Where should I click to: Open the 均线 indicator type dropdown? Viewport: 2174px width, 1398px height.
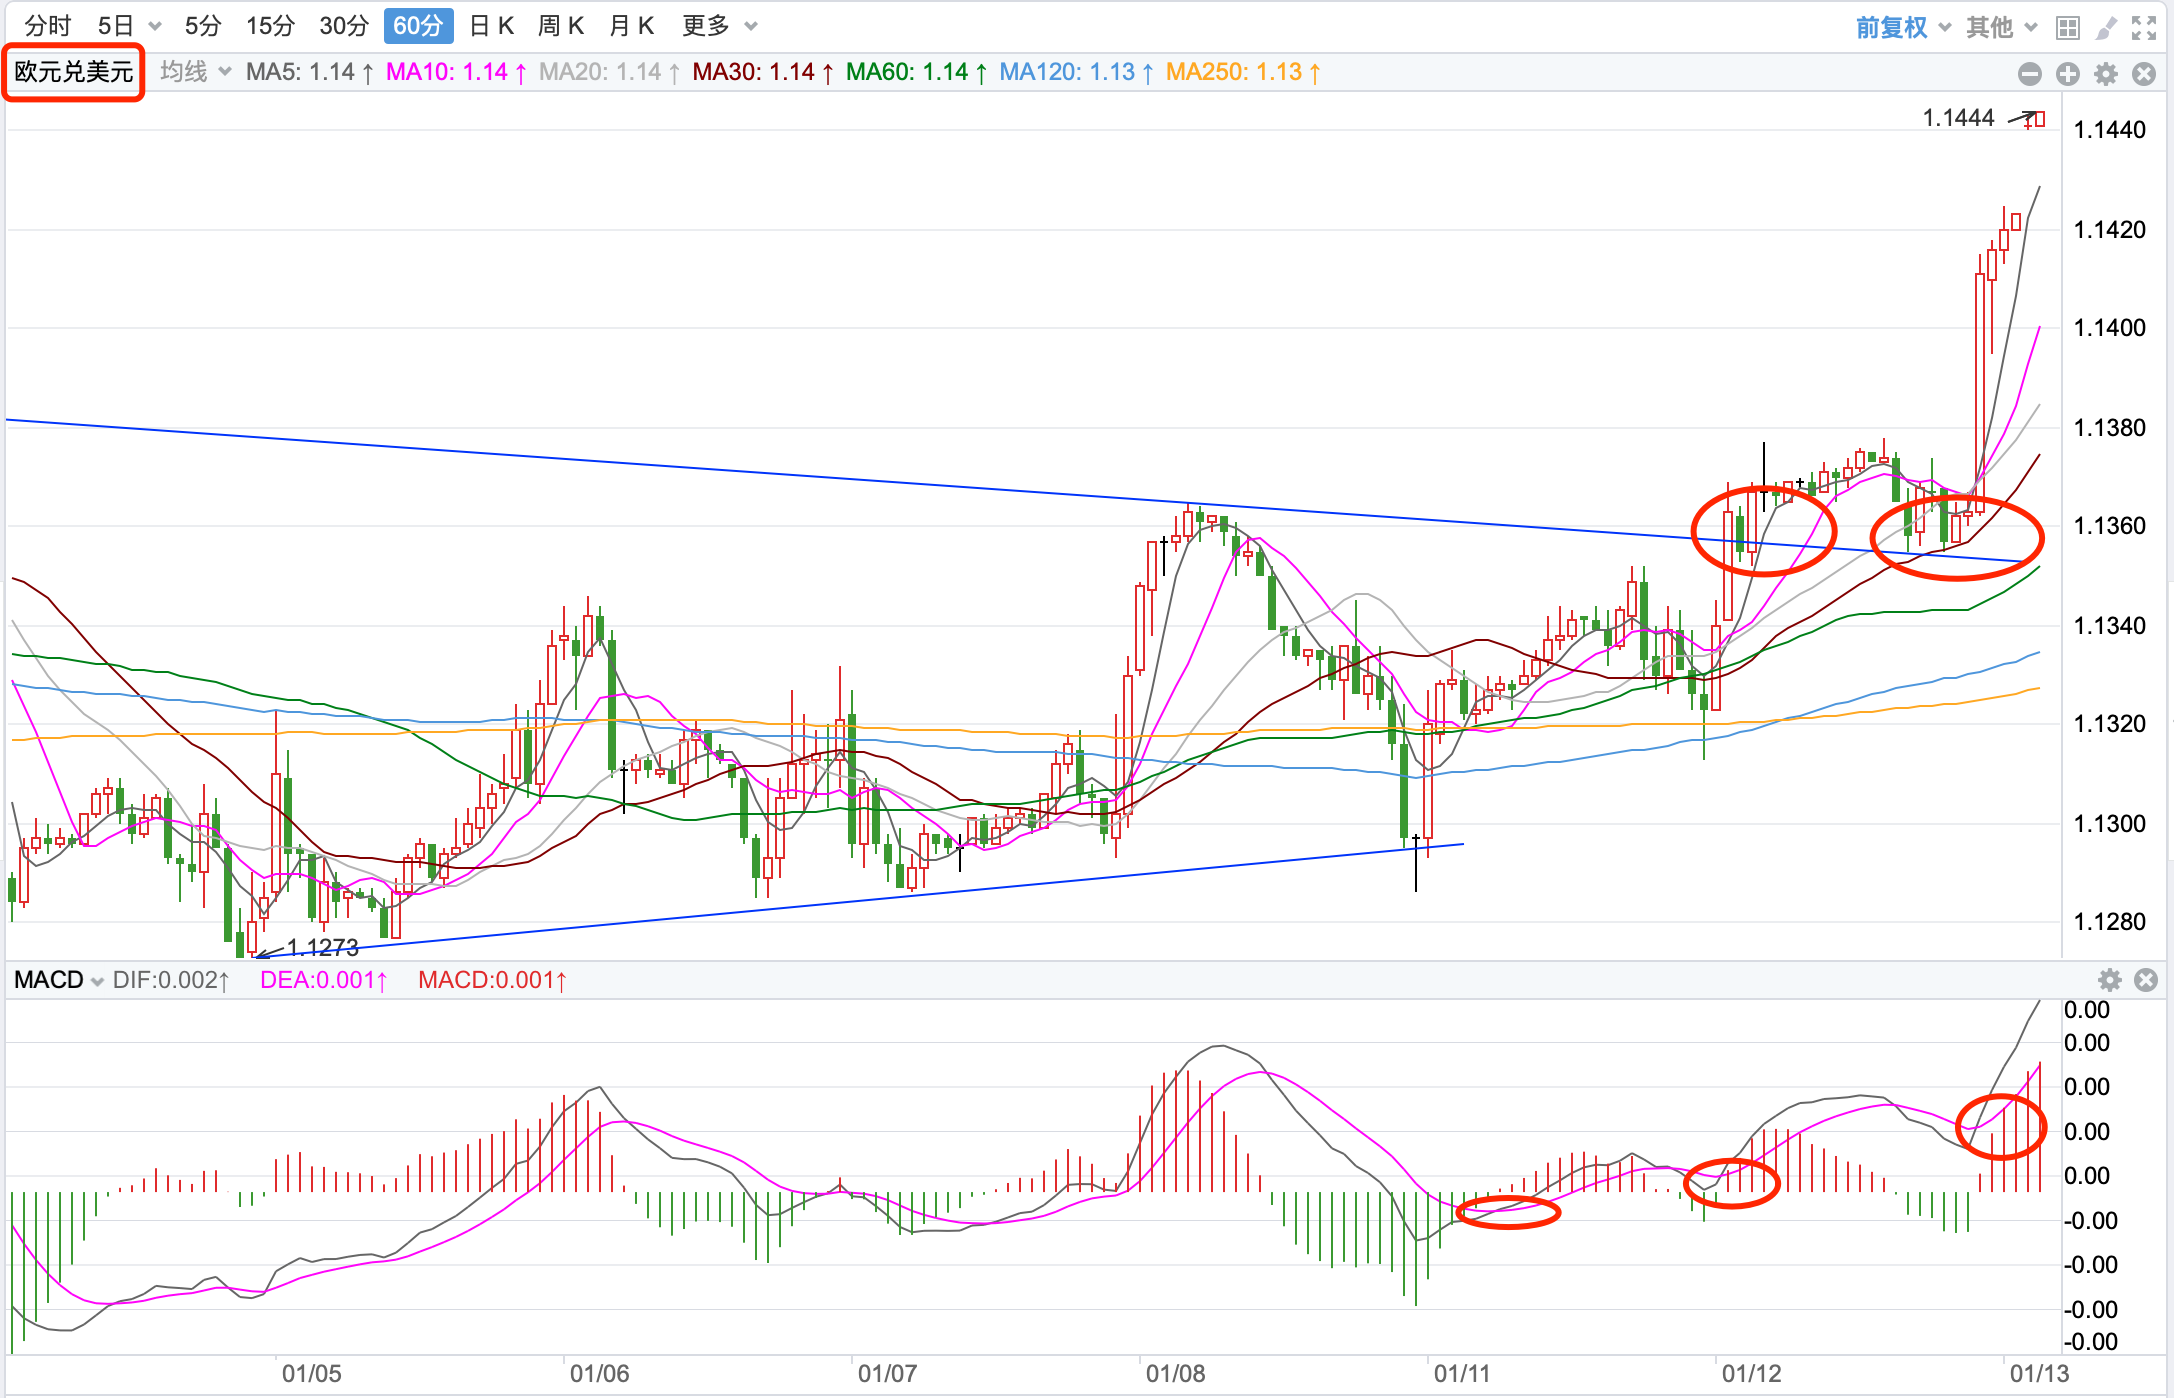click(196, 72)
